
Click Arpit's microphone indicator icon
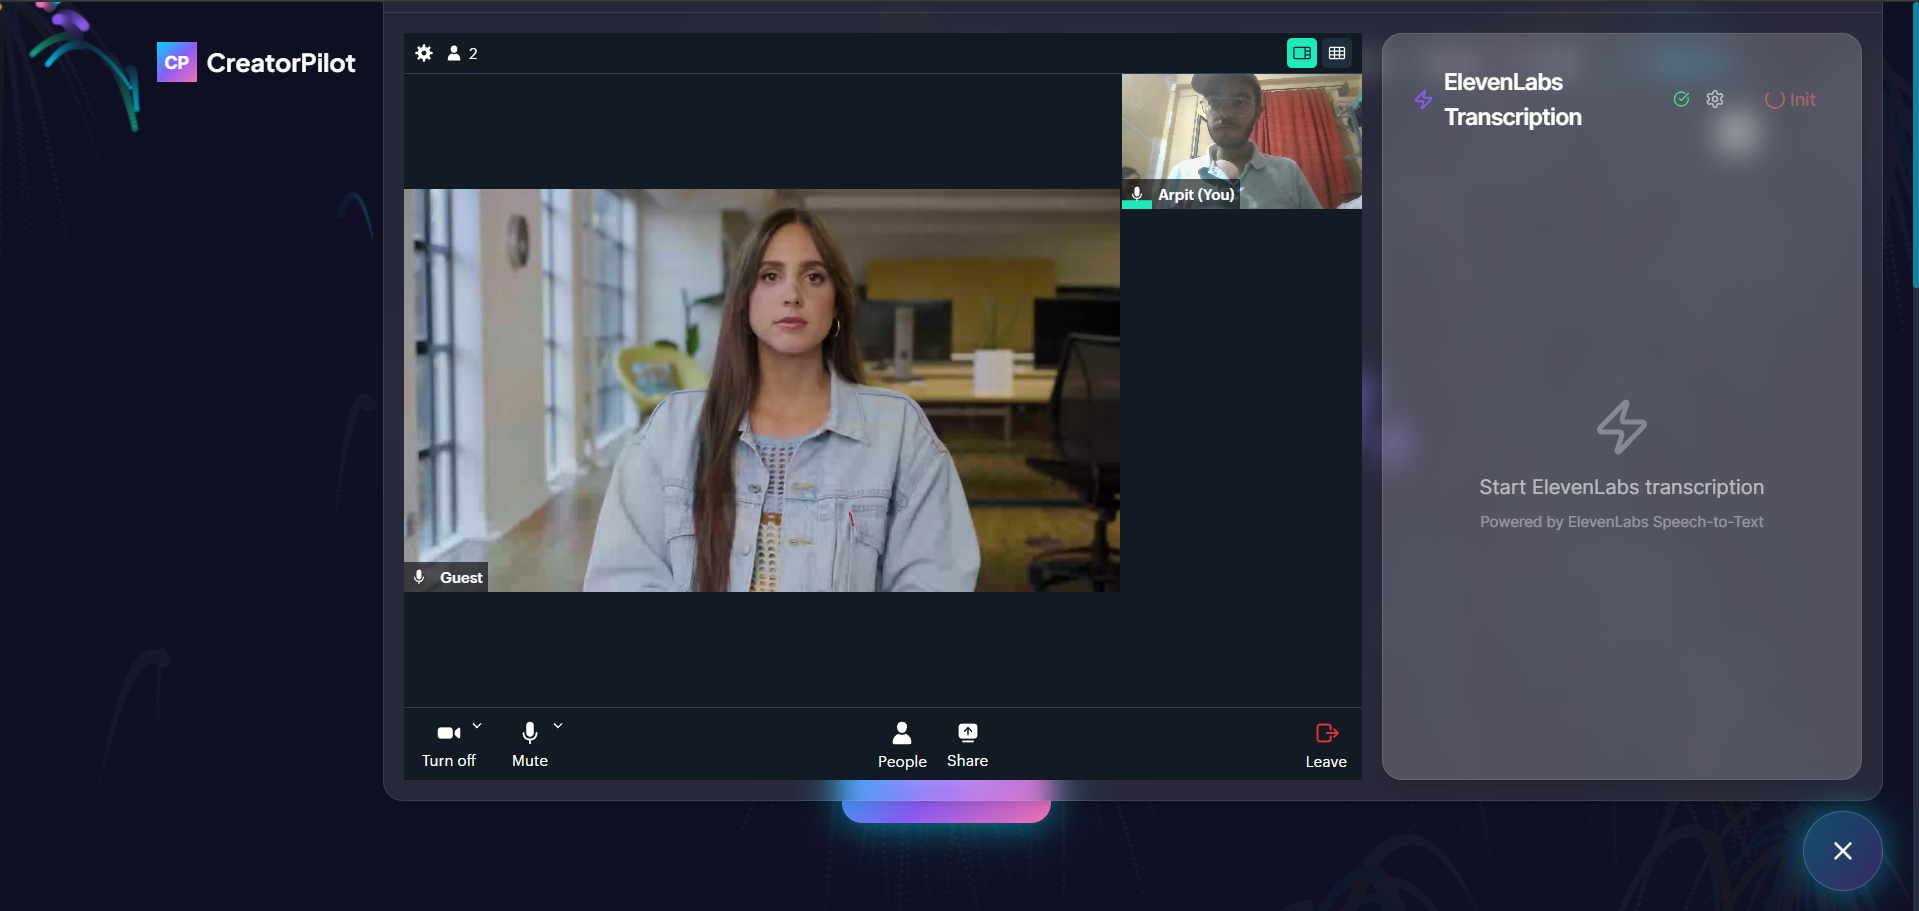point(1137,194)
